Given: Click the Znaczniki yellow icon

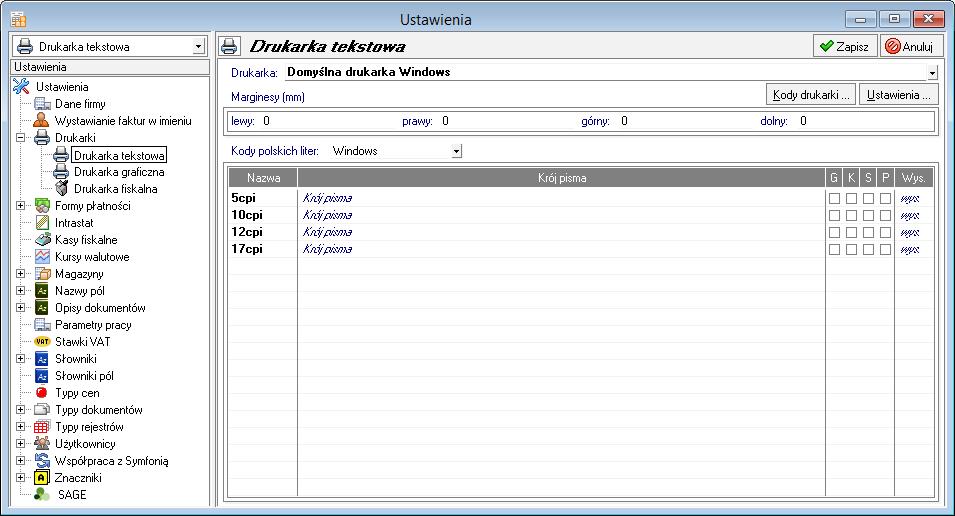Looking at the screenshot, I should (x=41, y=478).
